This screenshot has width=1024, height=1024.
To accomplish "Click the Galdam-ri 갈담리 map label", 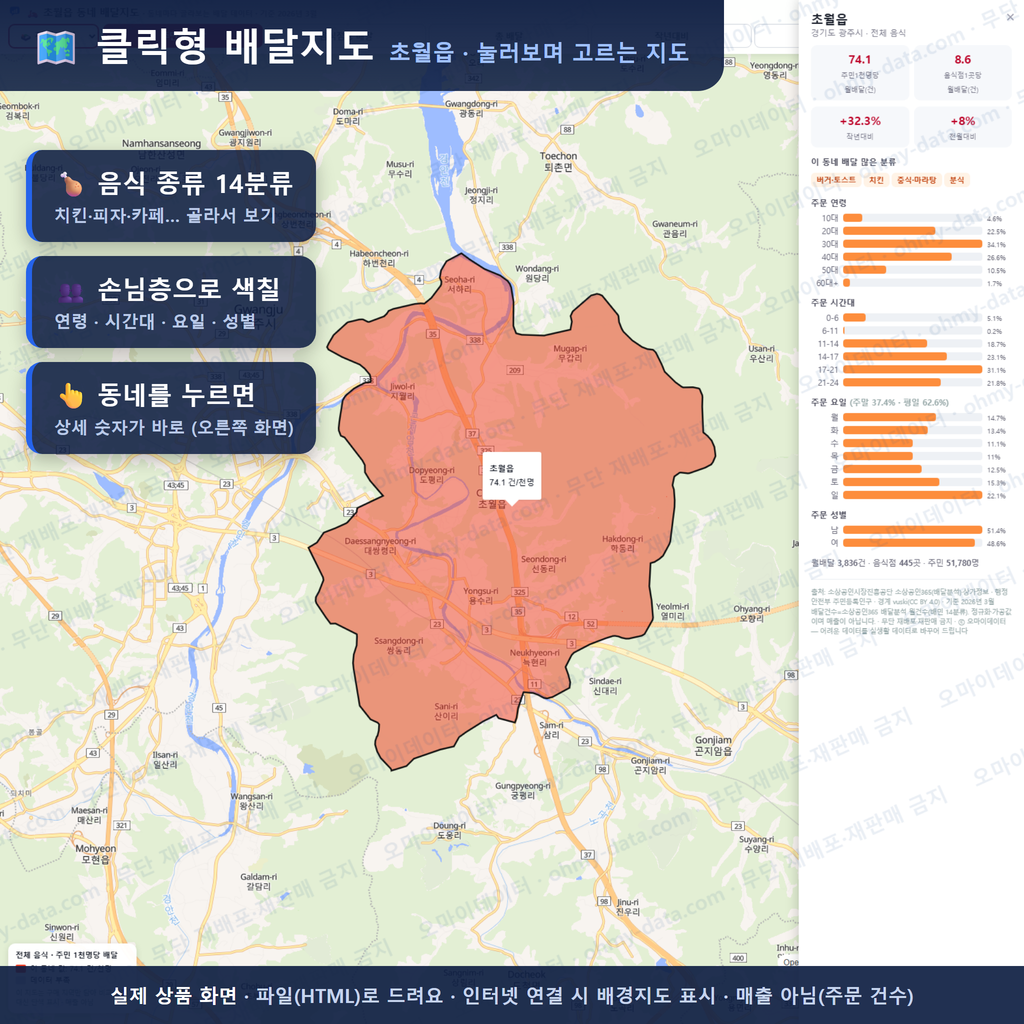I will point(259,881).
